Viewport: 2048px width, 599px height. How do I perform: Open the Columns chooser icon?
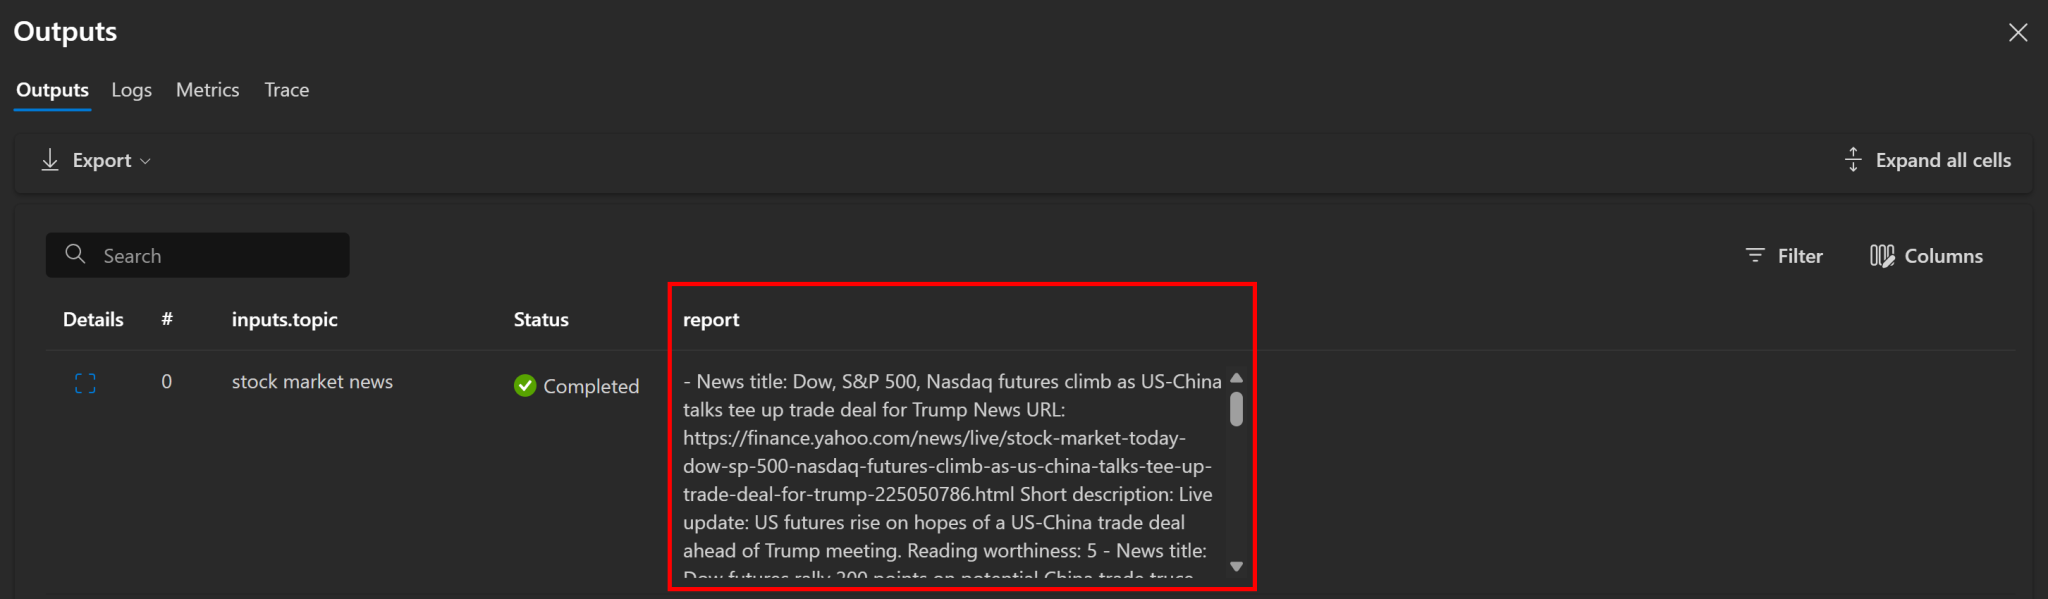coord(1881,256)
